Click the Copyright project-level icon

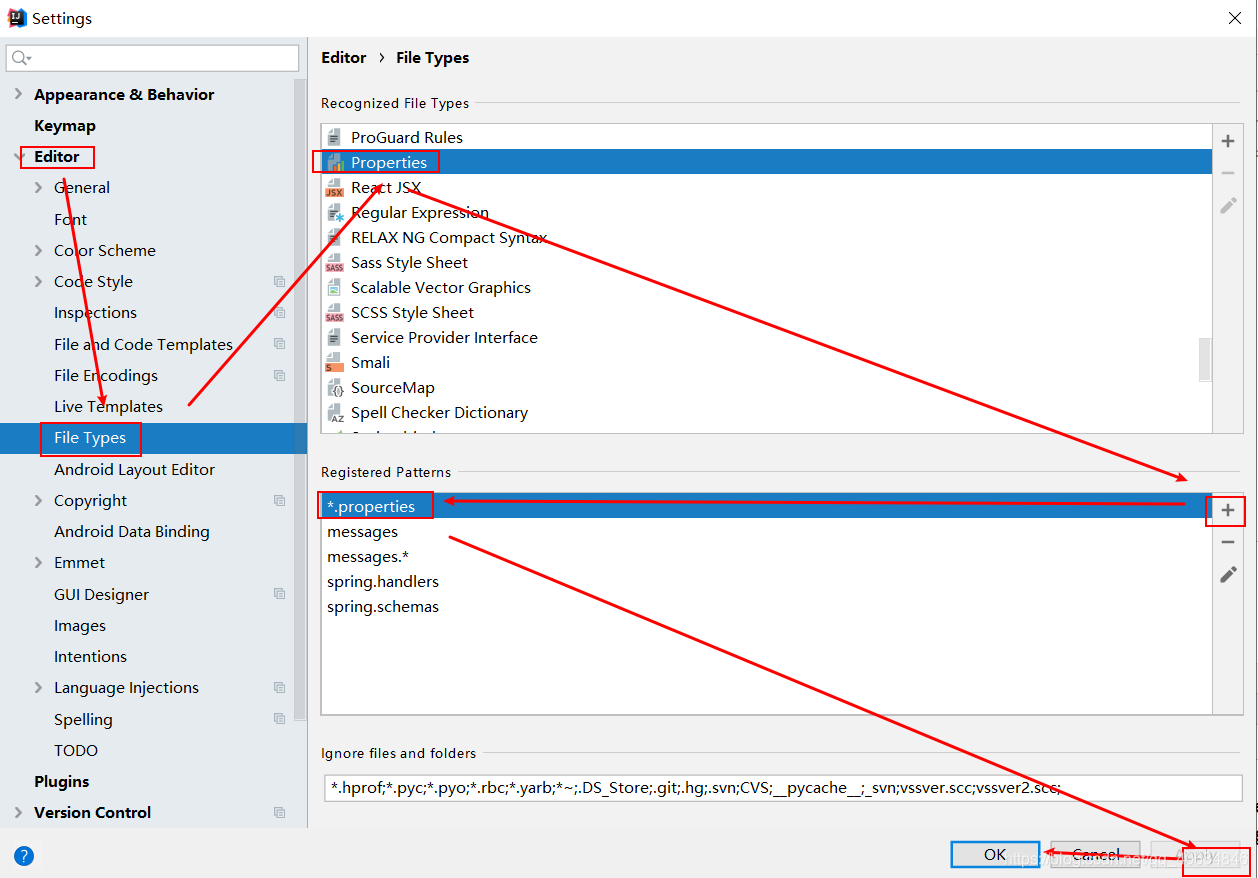[x=280, y=501]
